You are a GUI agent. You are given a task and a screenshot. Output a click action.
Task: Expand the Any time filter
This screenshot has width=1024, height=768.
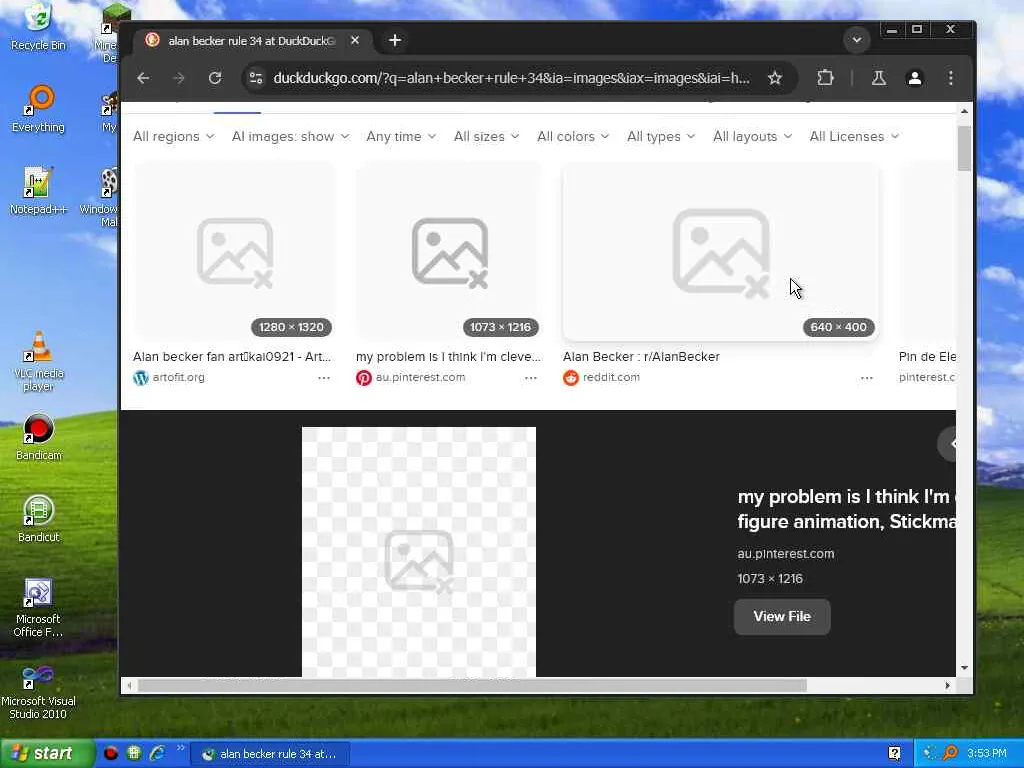pos(401,136)
